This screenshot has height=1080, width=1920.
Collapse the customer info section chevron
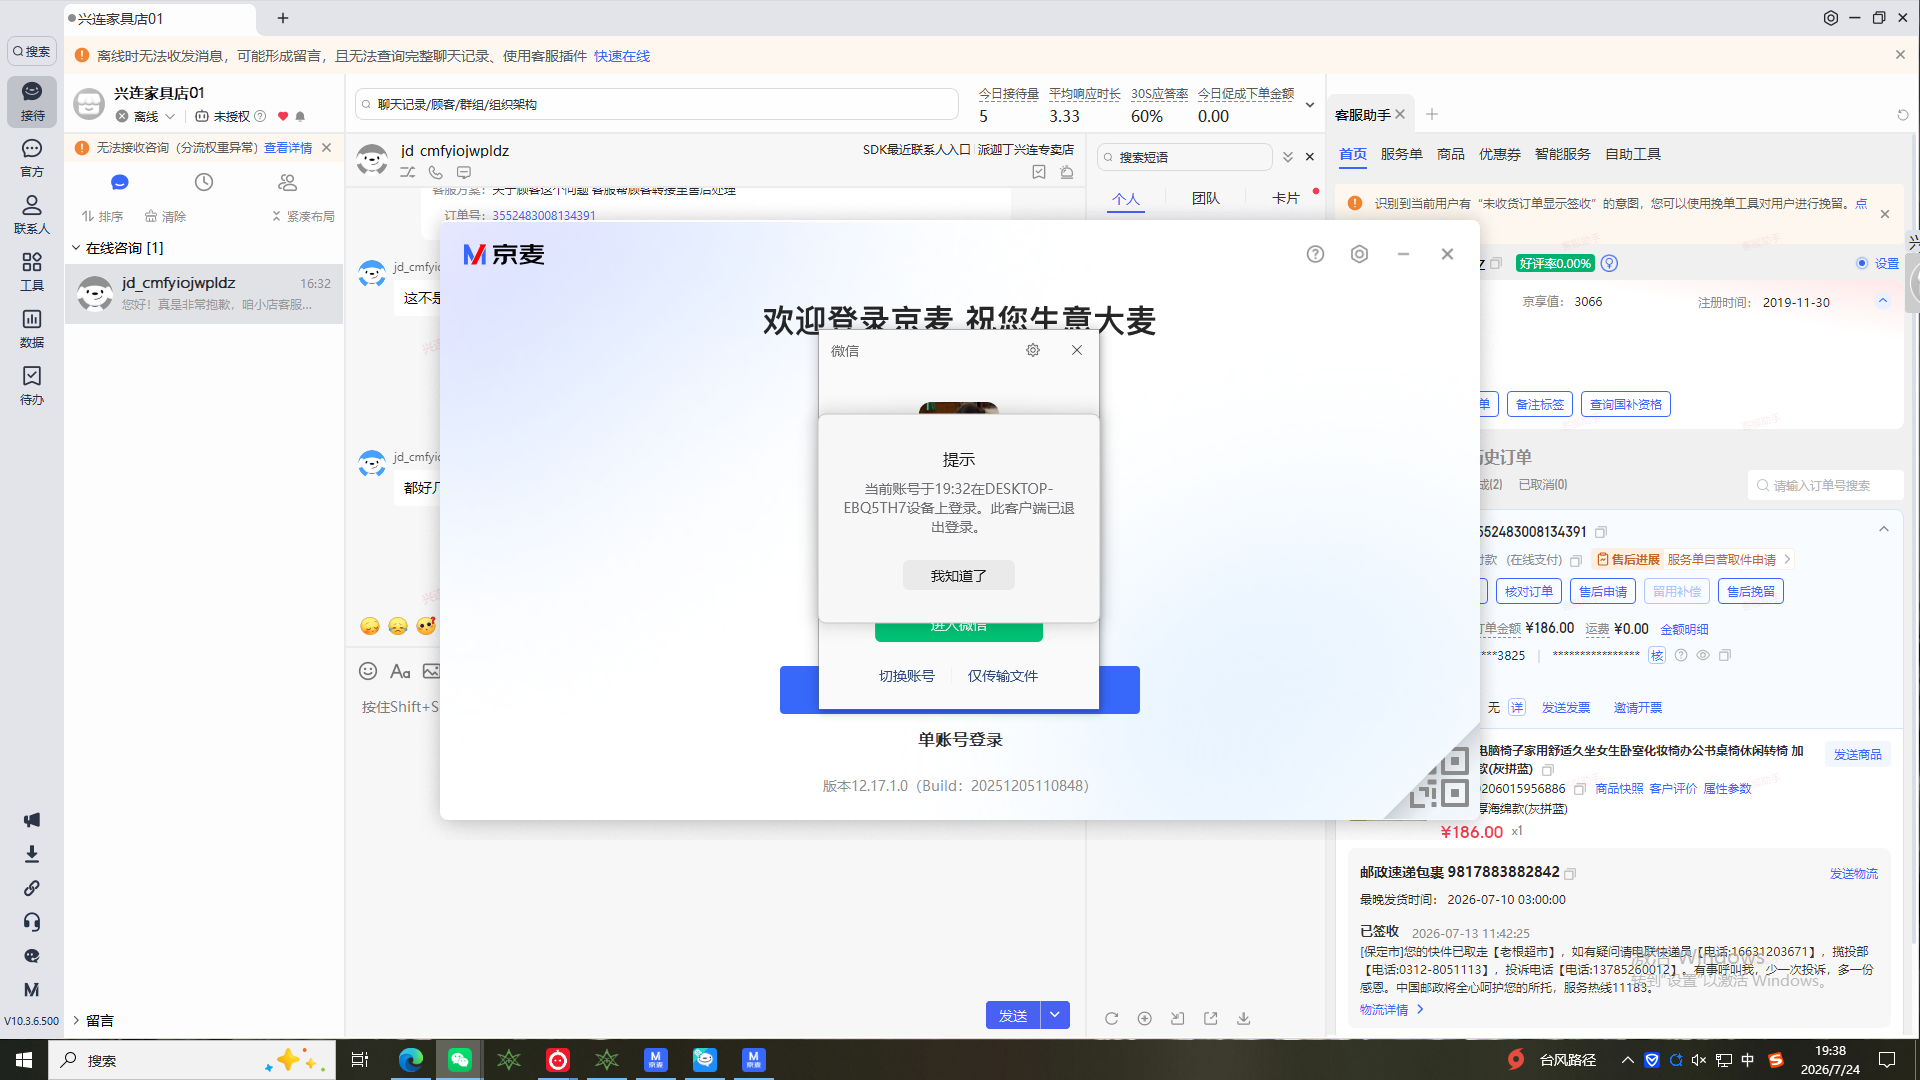1883,301
